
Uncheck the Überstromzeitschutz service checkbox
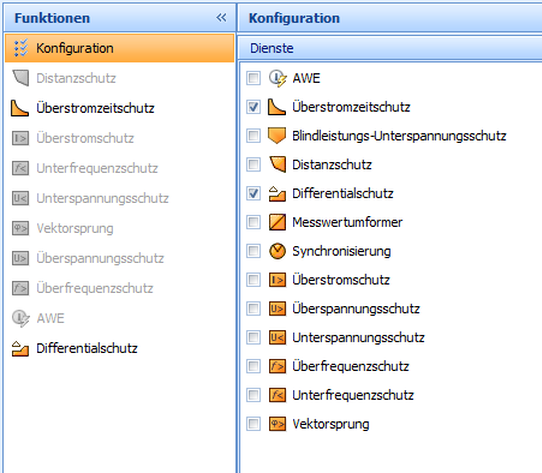pos(253,107)
